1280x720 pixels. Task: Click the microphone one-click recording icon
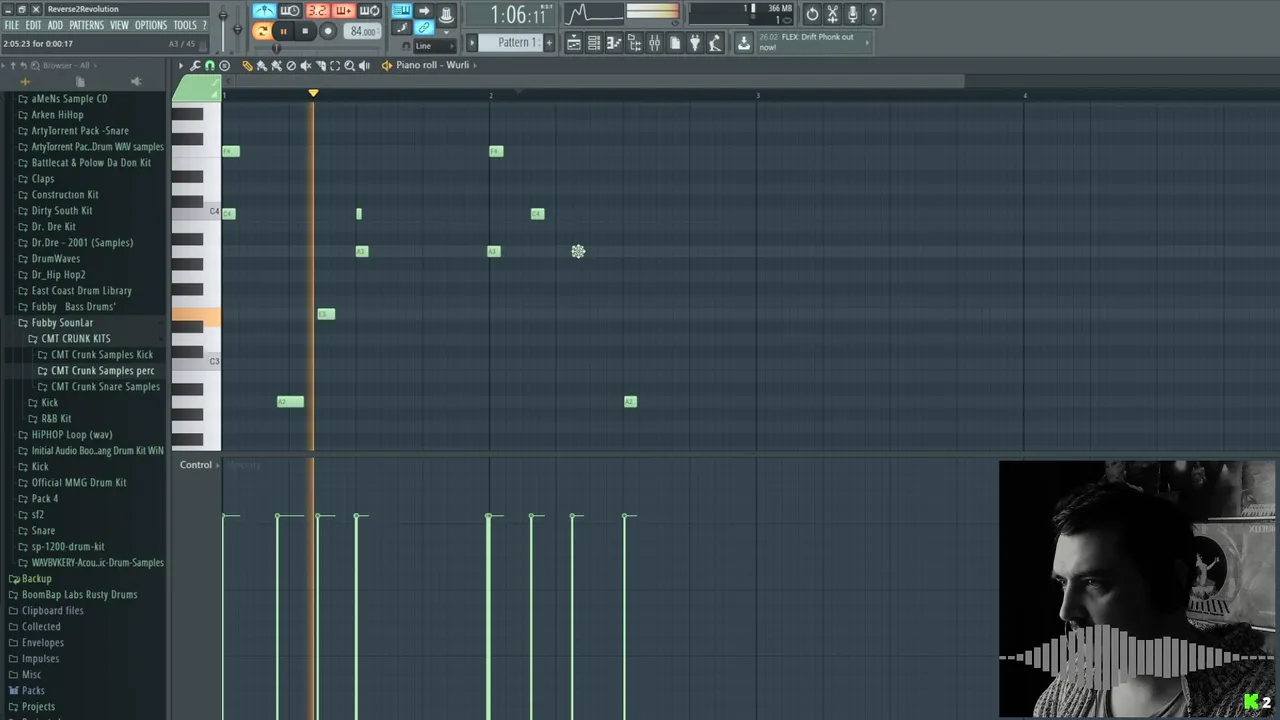[x=852, y=14]
